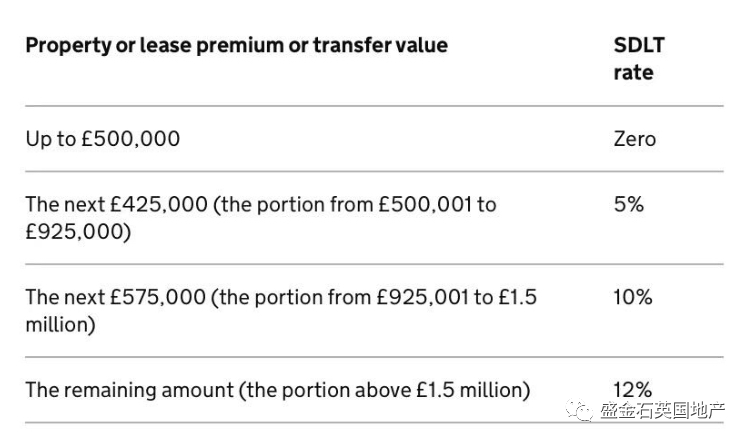
Task: Click the 'Up to £500,000' row text
Action: (x=103, y=139)
